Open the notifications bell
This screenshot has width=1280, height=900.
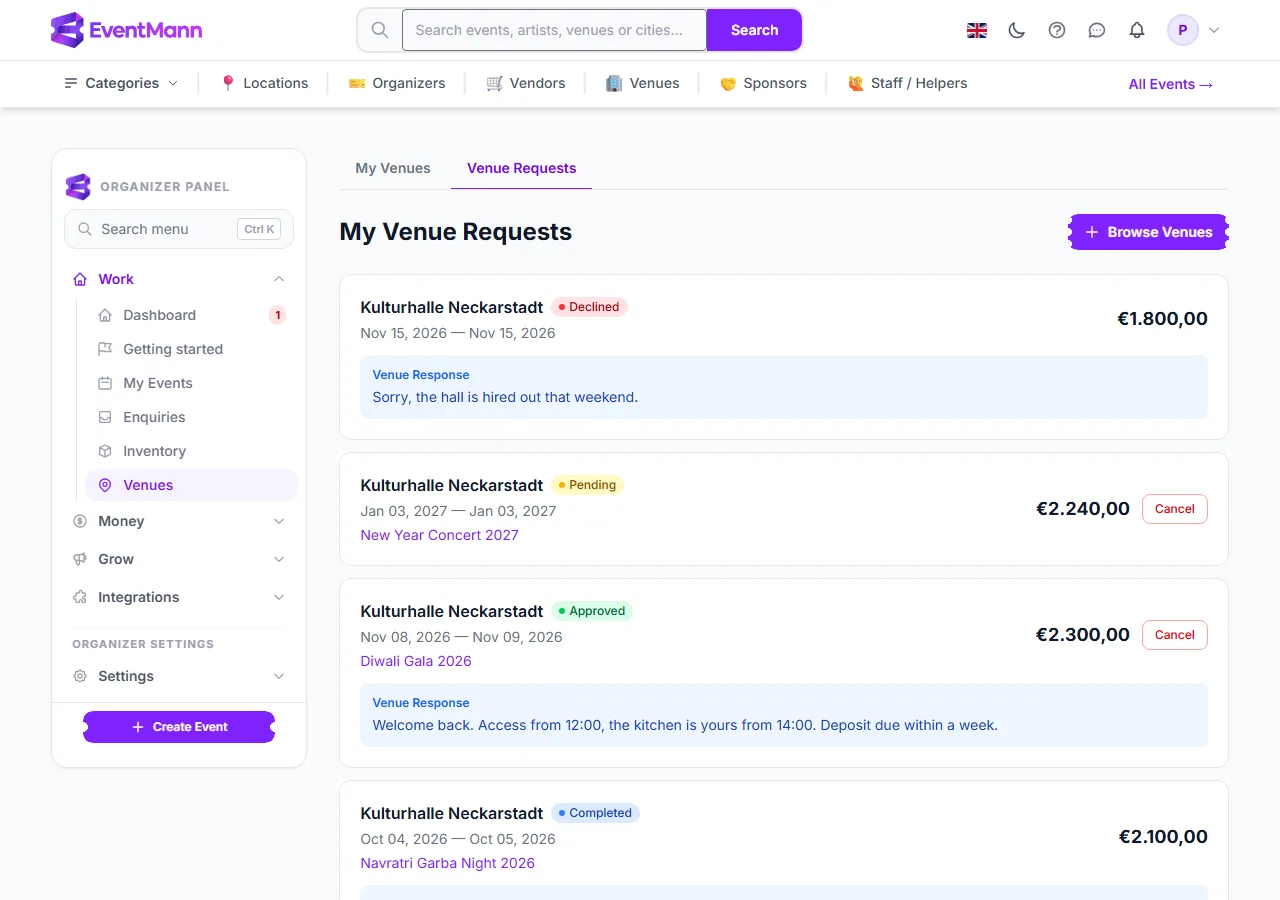point(1137,30)
